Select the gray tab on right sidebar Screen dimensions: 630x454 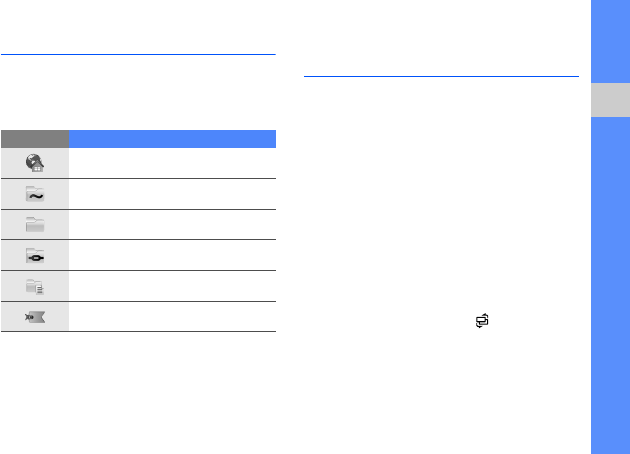pyautogui.click(x=609, y=101)
